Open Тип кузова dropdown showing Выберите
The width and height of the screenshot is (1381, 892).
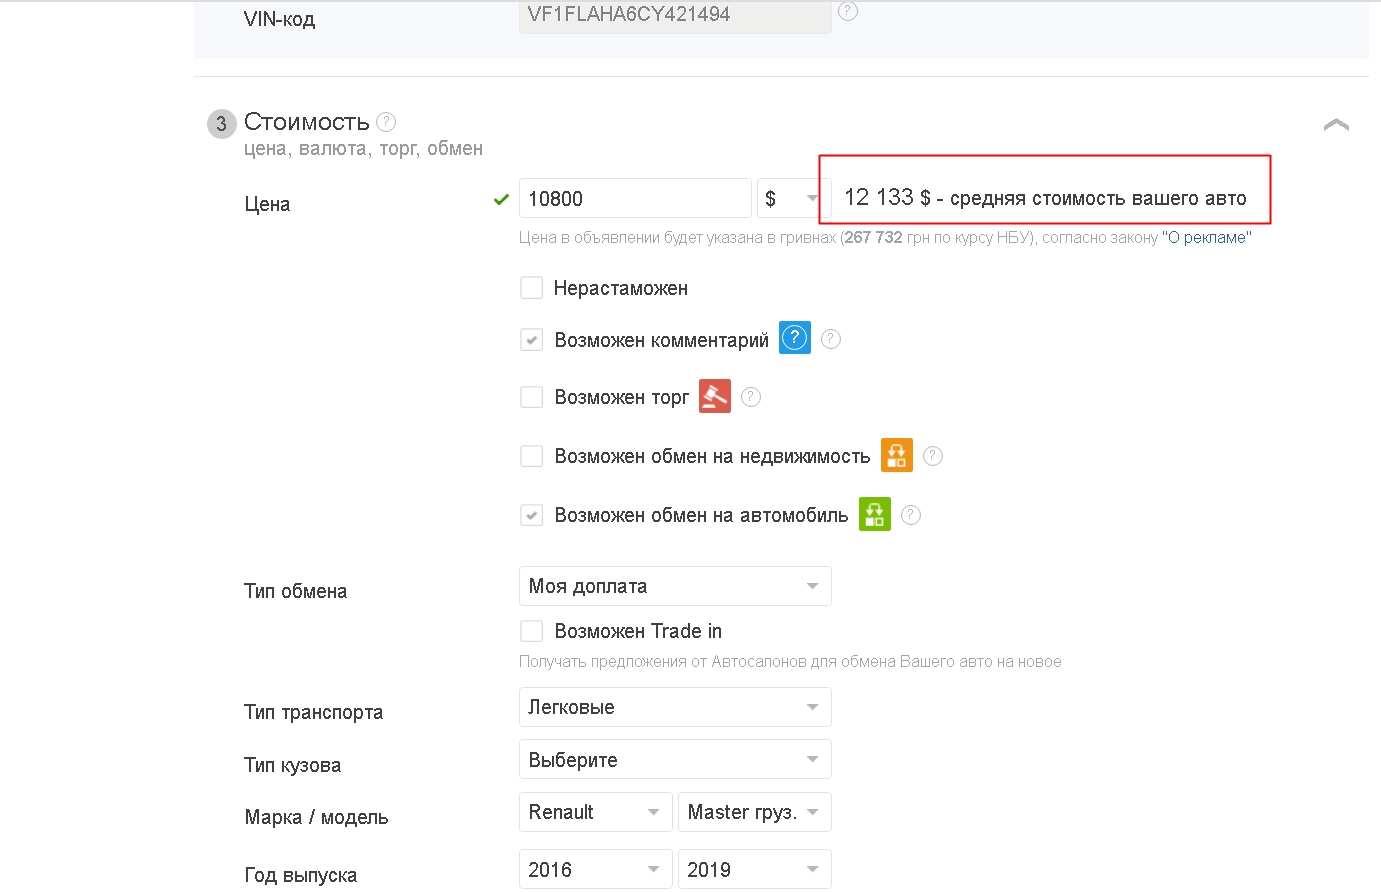click(x=675, y=760)
